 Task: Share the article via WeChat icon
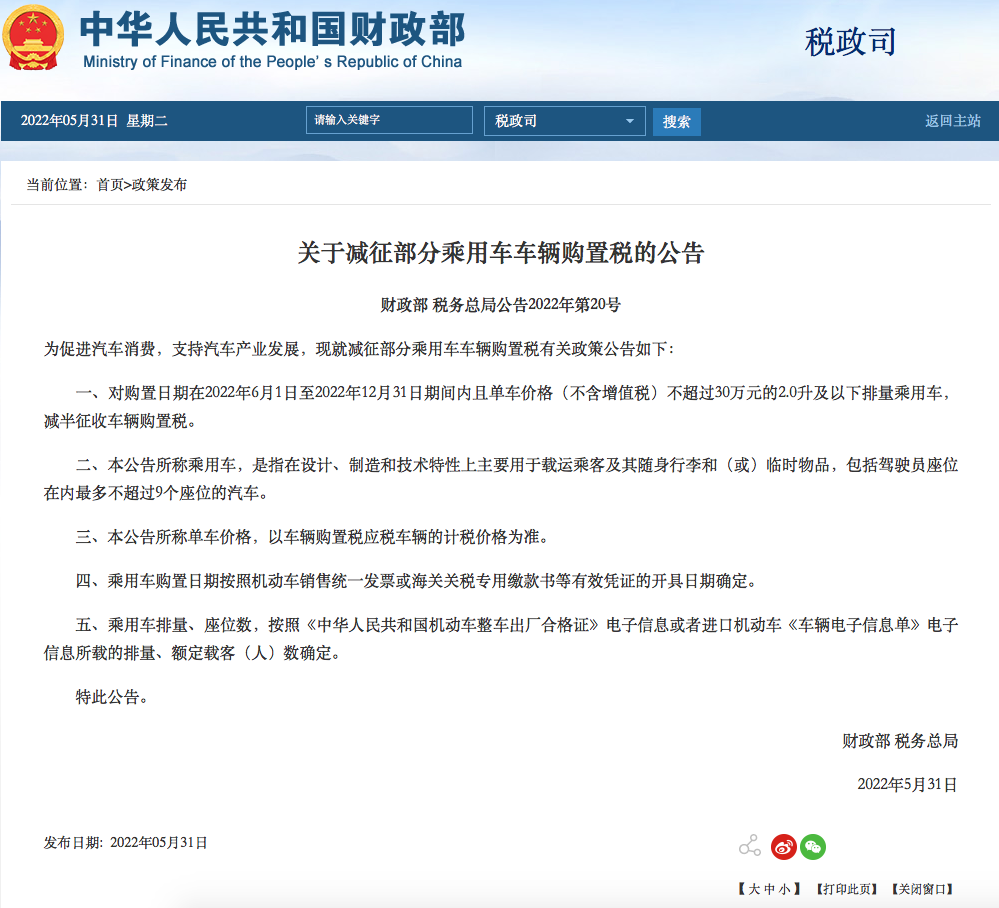coord(813,846)
